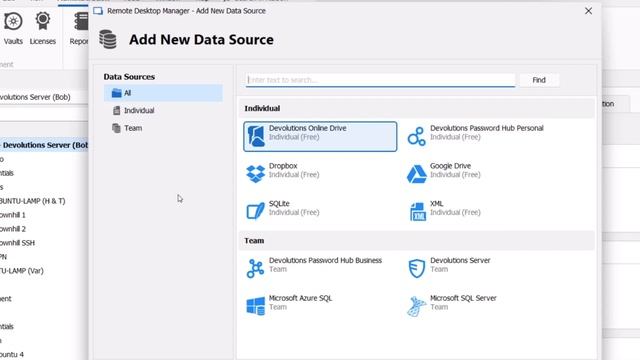Click the Dropbox label text
The image size is (640, 360).
[283, 166]
